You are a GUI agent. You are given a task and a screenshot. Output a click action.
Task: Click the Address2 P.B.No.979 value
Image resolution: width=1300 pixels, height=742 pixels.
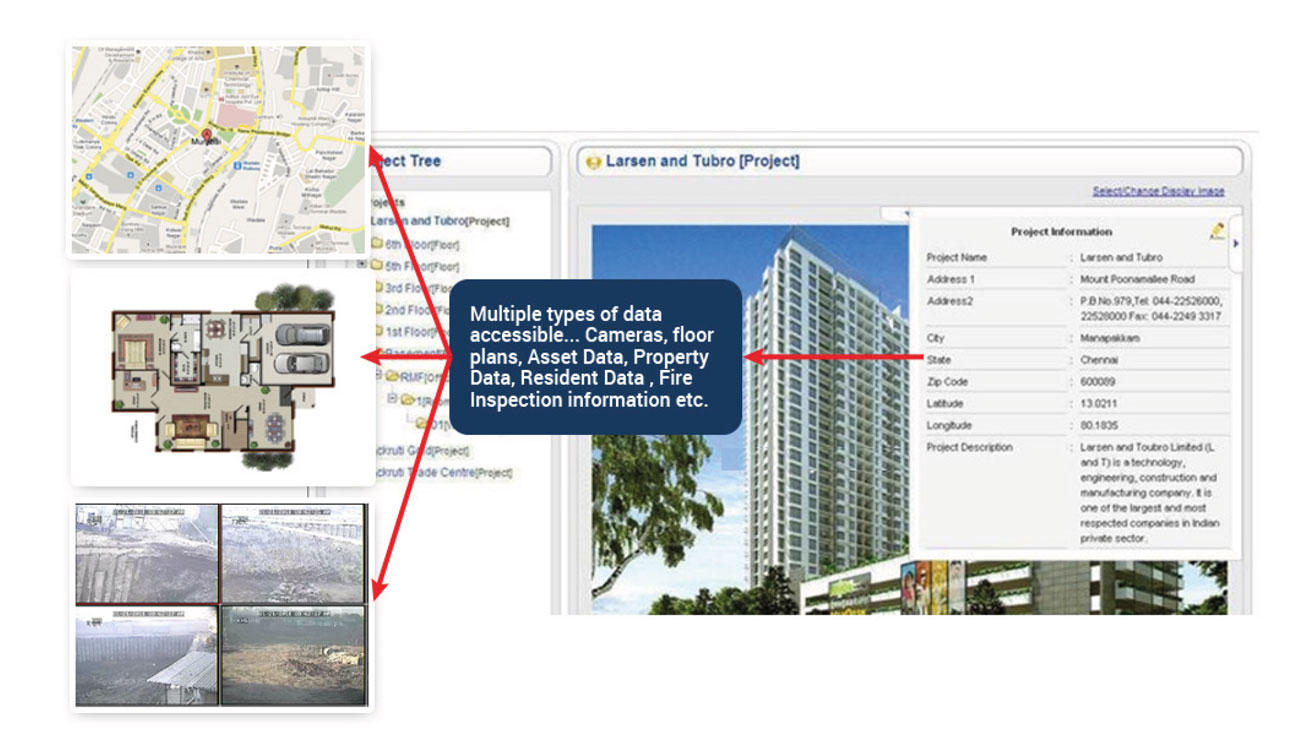pyautogui.click(x=1151, y=308)
